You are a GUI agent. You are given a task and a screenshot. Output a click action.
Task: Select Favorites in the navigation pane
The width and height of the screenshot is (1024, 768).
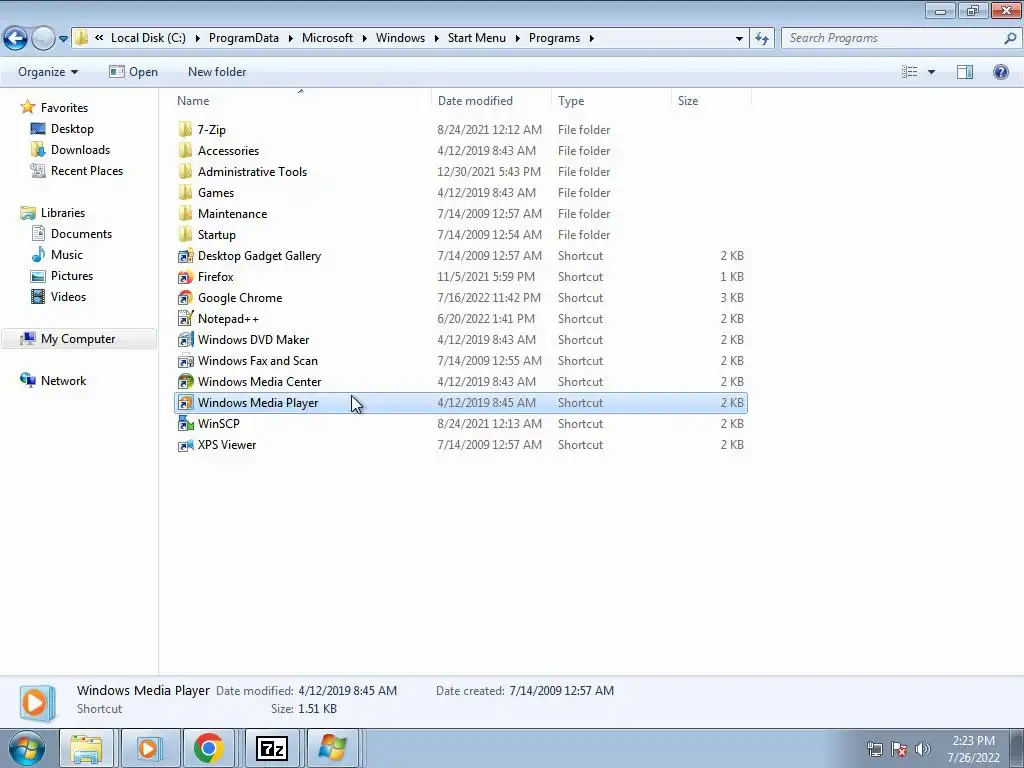tap(64, 108)
